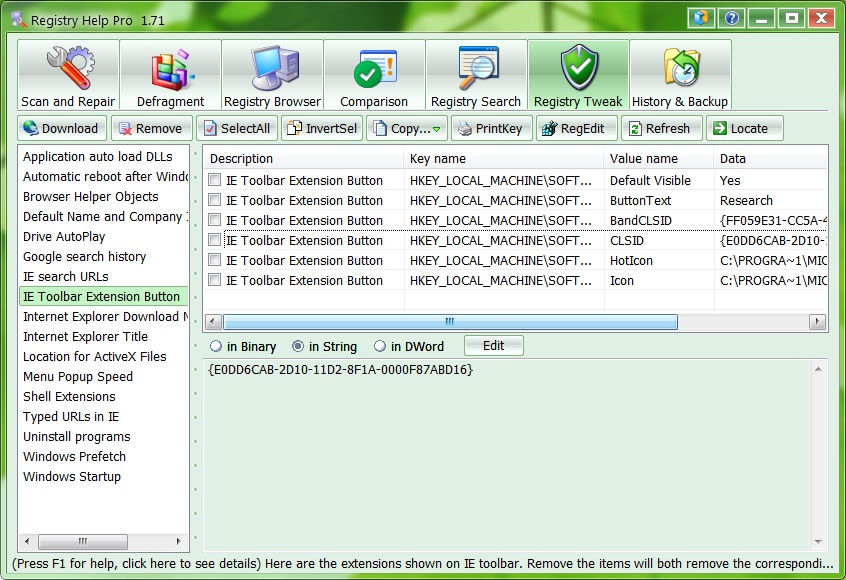Click the value pane's scroll-up arrow
This screenshot has height=580, width=846.
pos(818,369)
